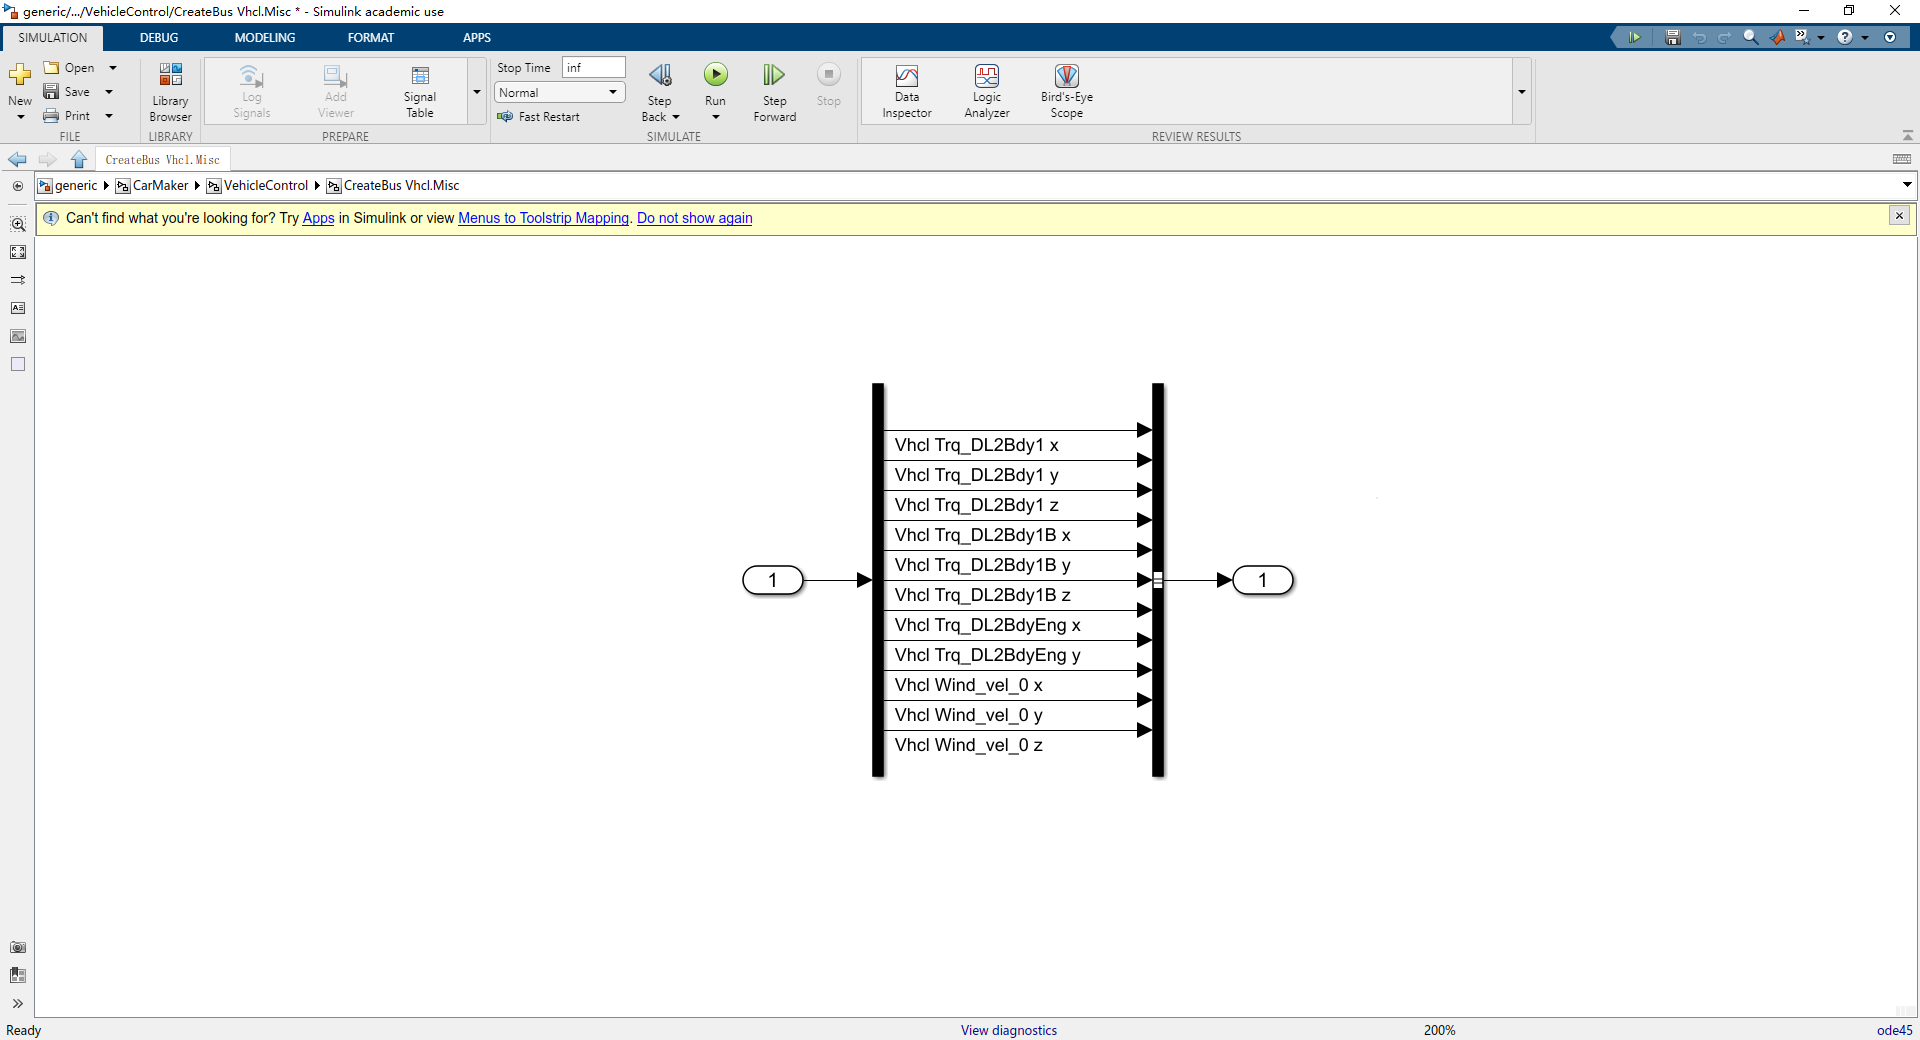Click the Save icon in ribbon
Image resolution: width=1920 pixels, height=1040 pixels.
[x=51, y=92]
